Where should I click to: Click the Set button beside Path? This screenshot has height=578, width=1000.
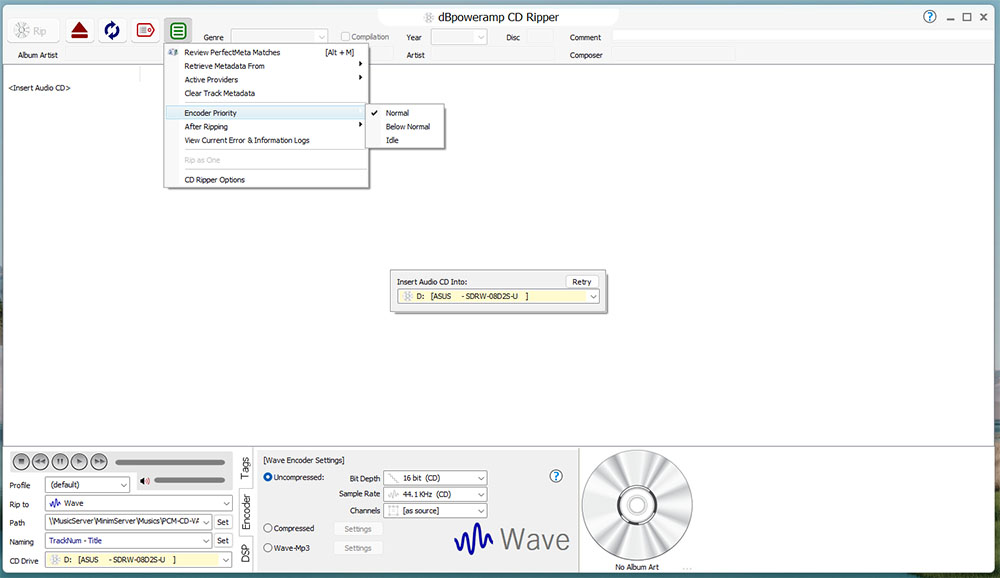[x=223, y=522]
